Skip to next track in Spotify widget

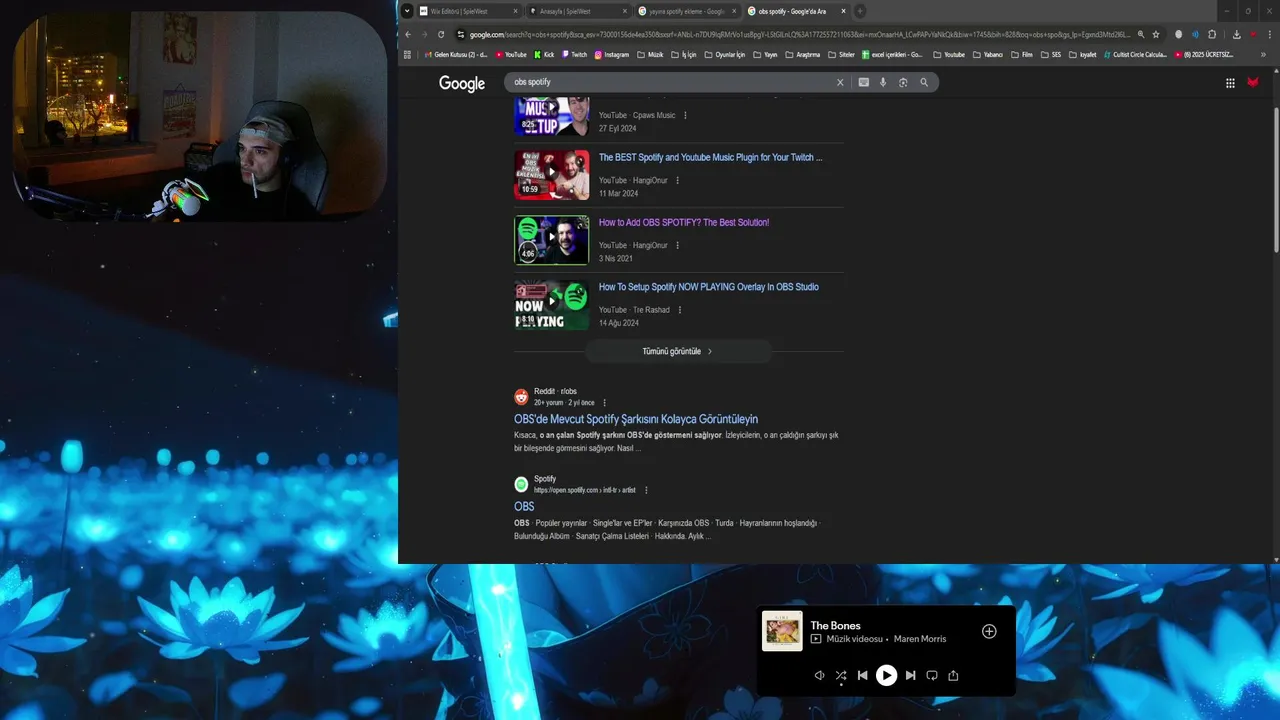pyautogui.click(x=910, y=675)
